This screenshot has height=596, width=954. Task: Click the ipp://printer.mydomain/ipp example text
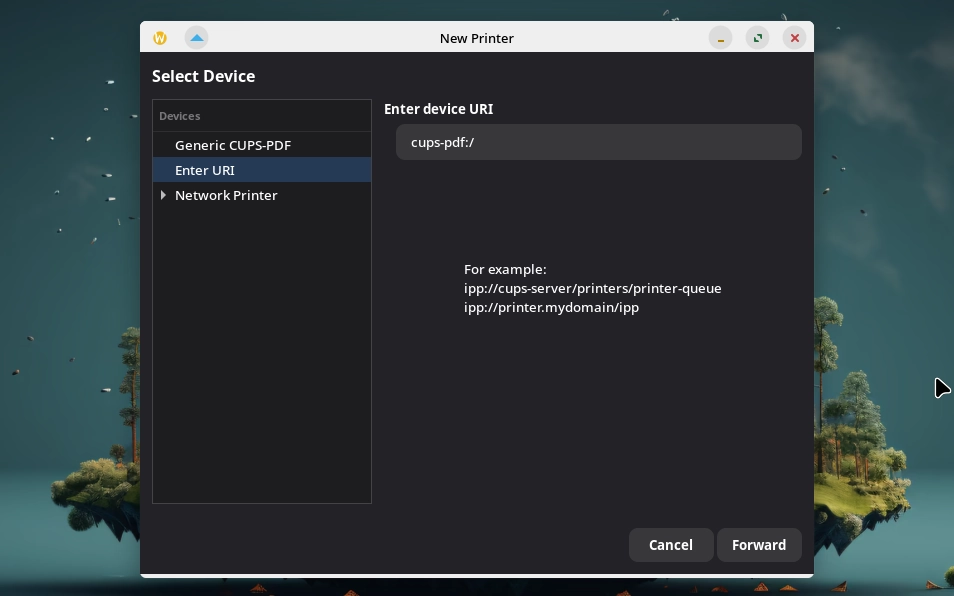point(551,307)
